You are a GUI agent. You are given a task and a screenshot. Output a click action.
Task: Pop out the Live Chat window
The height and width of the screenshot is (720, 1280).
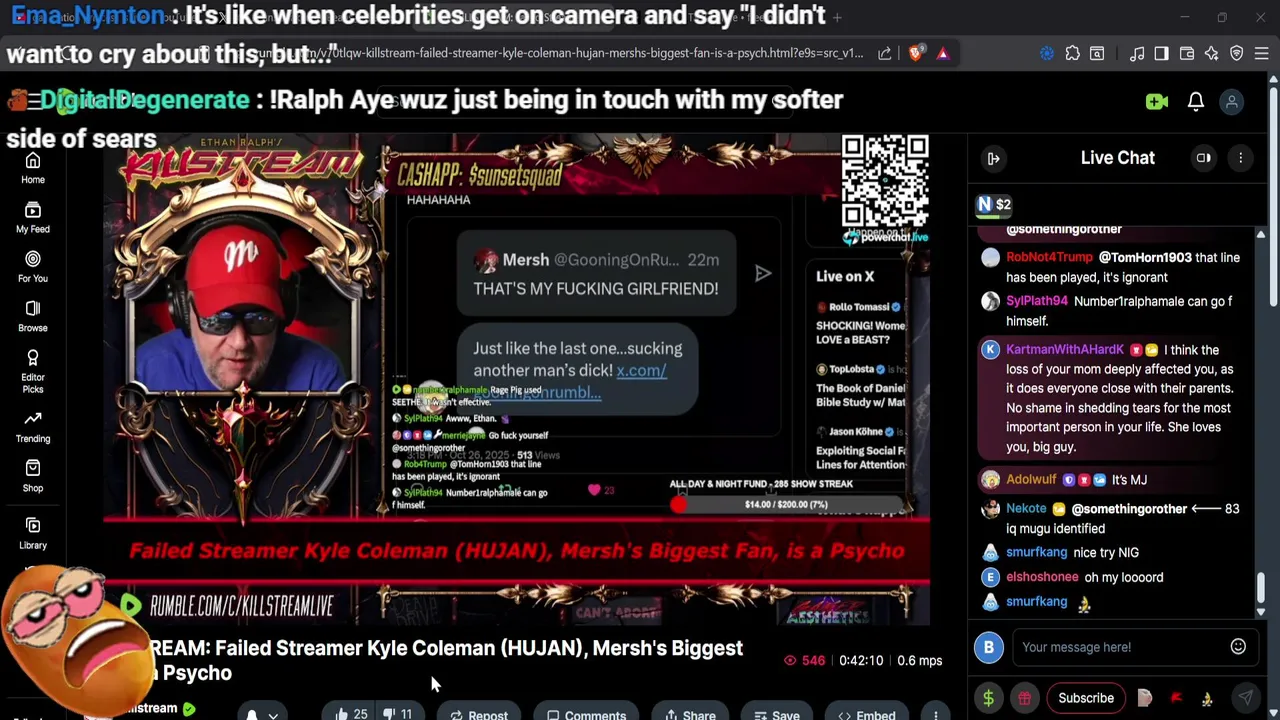[x=1204, y=158]
